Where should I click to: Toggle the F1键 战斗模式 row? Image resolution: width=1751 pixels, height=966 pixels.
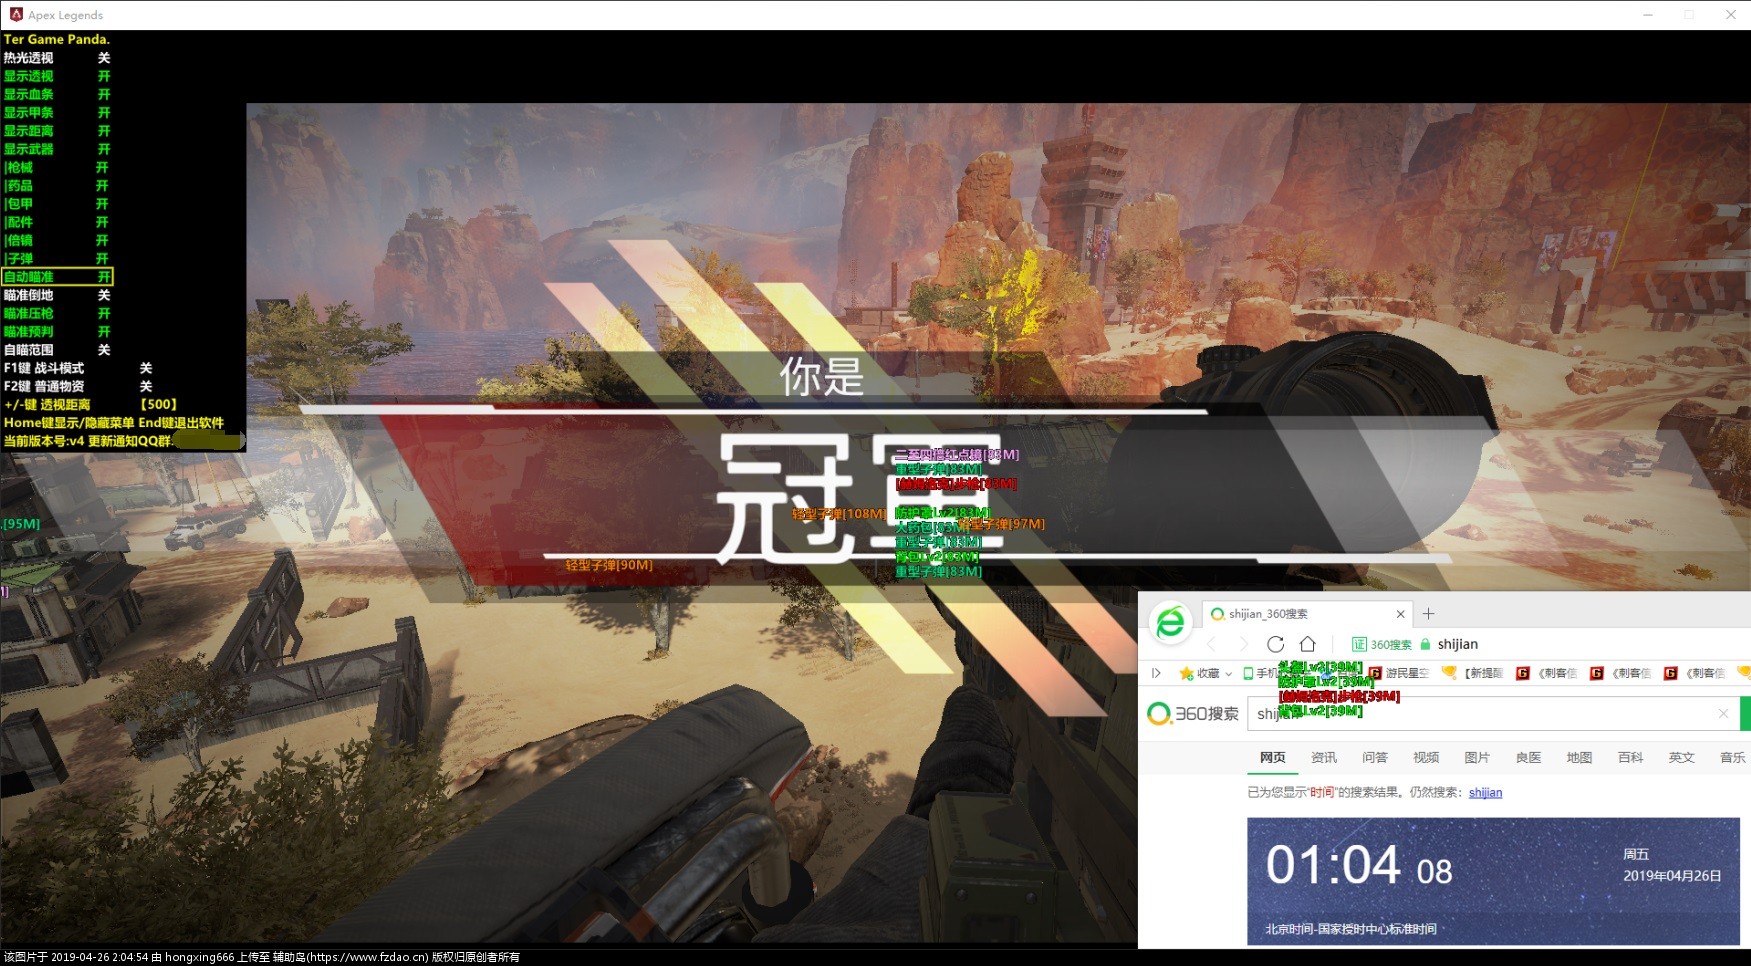pyautogui.click(x=78, y=368)
